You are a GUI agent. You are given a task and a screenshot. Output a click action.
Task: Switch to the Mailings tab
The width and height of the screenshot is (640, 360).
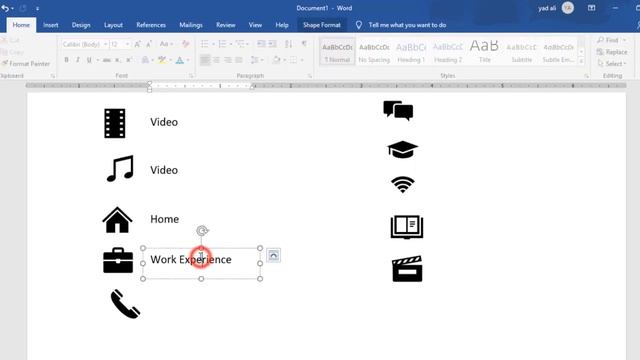pyautogui.click(x=191, y=25)
